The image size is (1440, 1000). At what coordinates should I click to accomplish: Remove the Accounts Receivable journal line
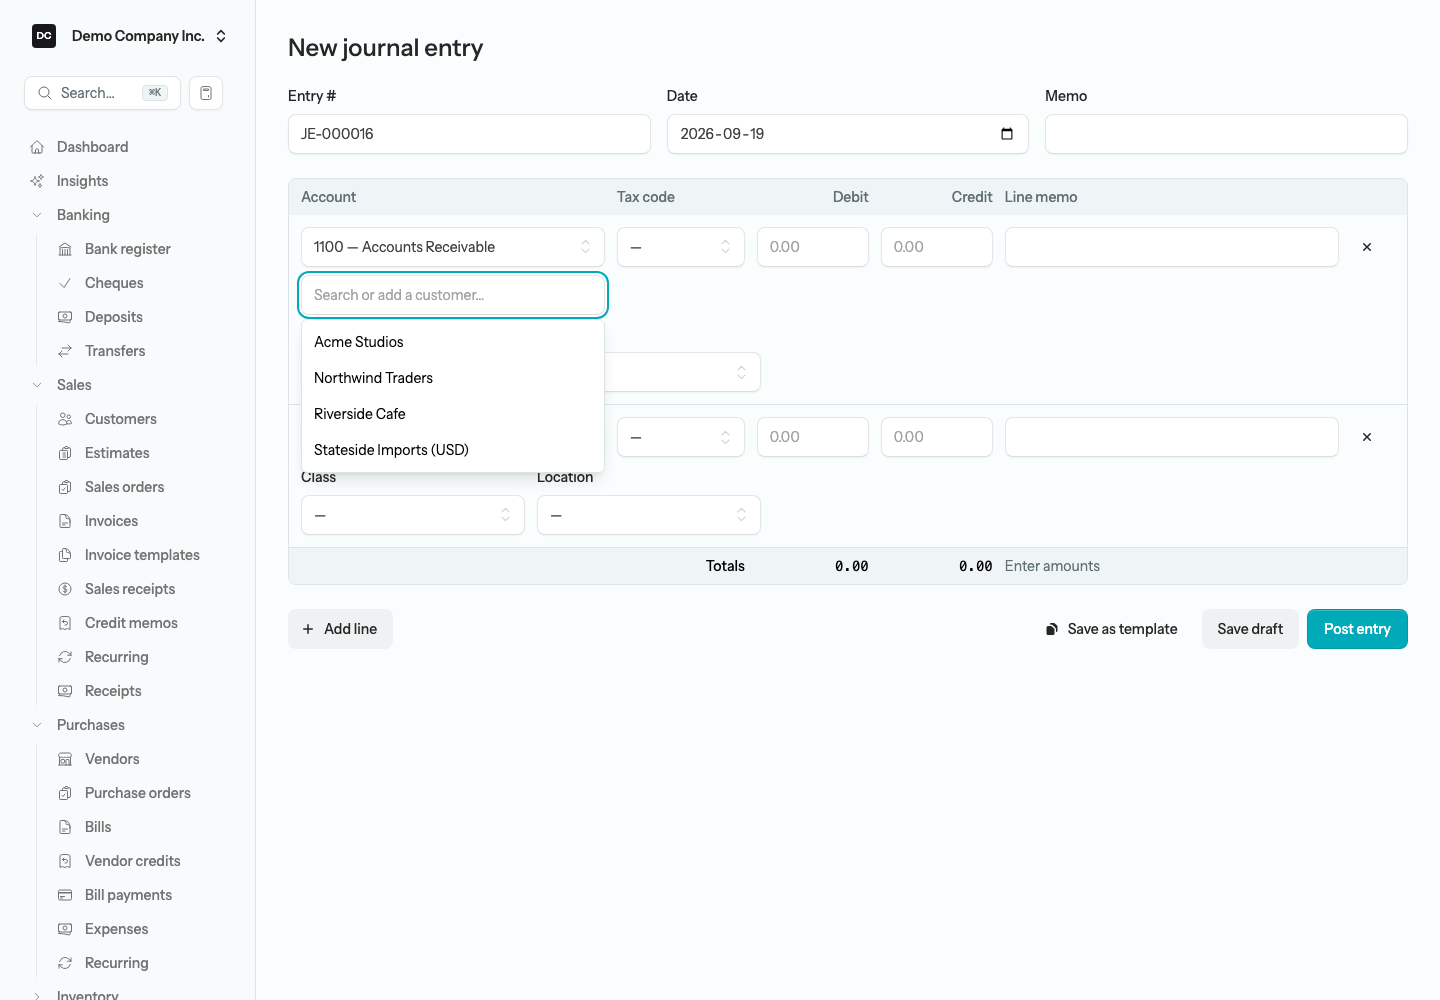click(1367, 247)
